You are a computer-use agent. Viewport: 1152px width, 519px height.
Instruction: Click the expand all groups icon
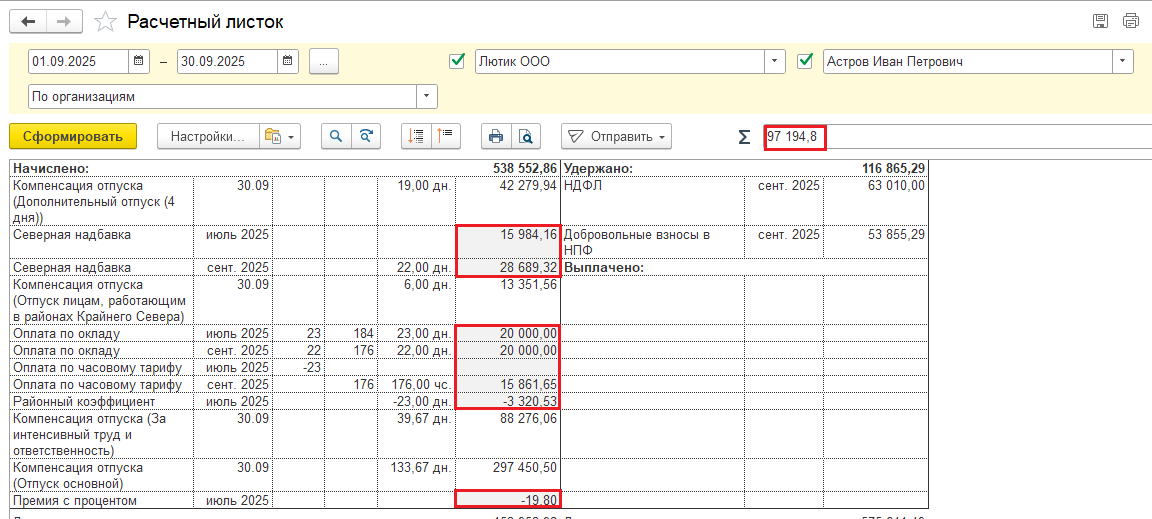pos(417,137)
